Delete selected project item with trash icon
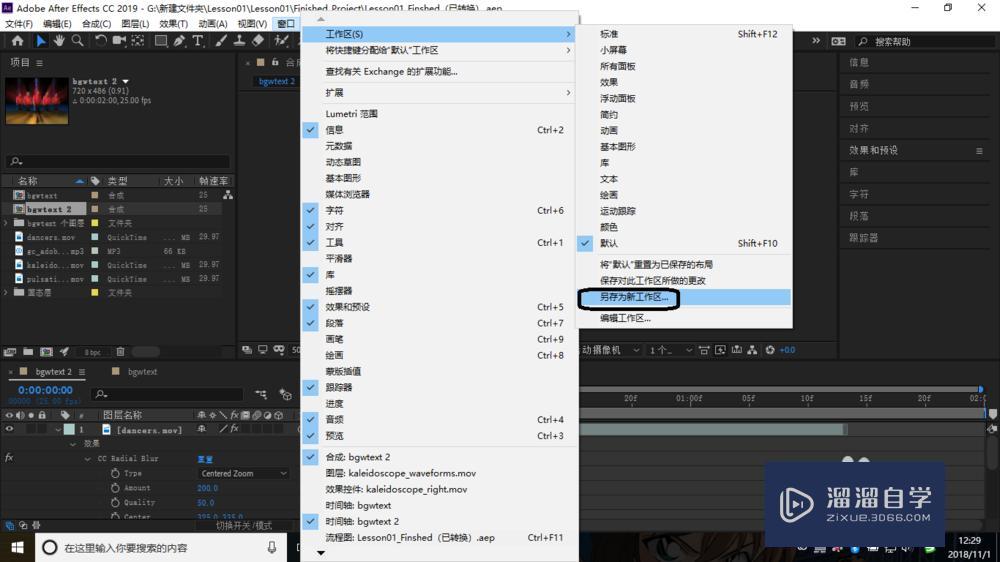This screenshot has width=1000, height=562. point(120,351)
